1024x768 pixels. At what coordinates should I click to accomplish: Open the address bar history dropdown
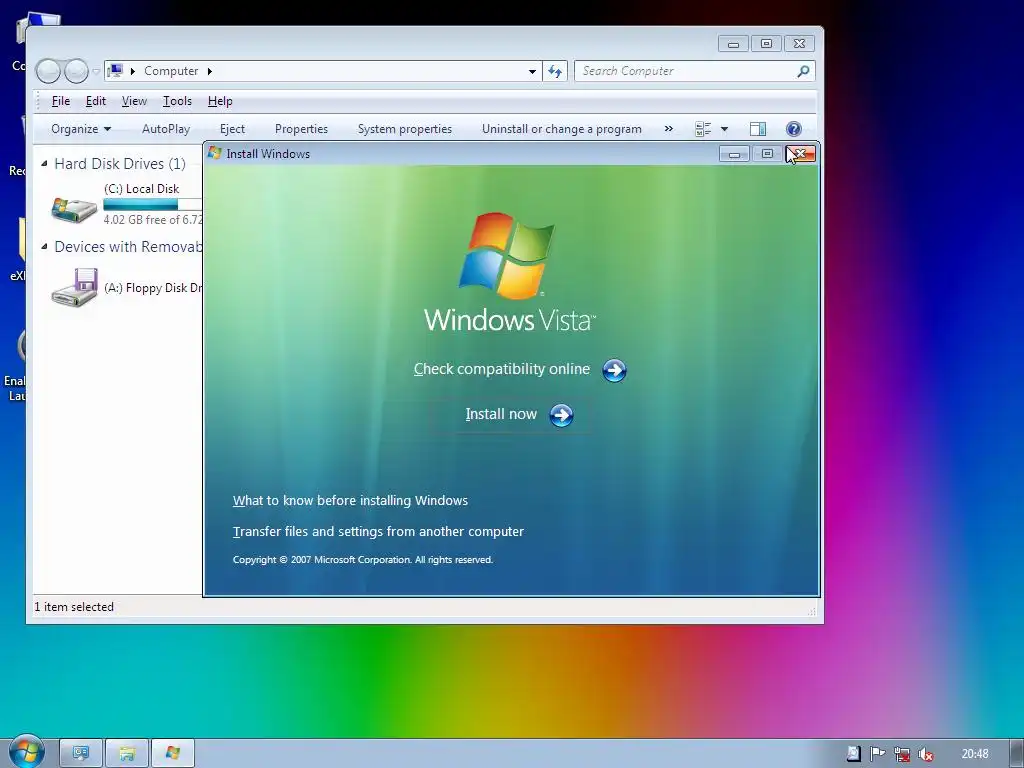[x=532, y=71]
